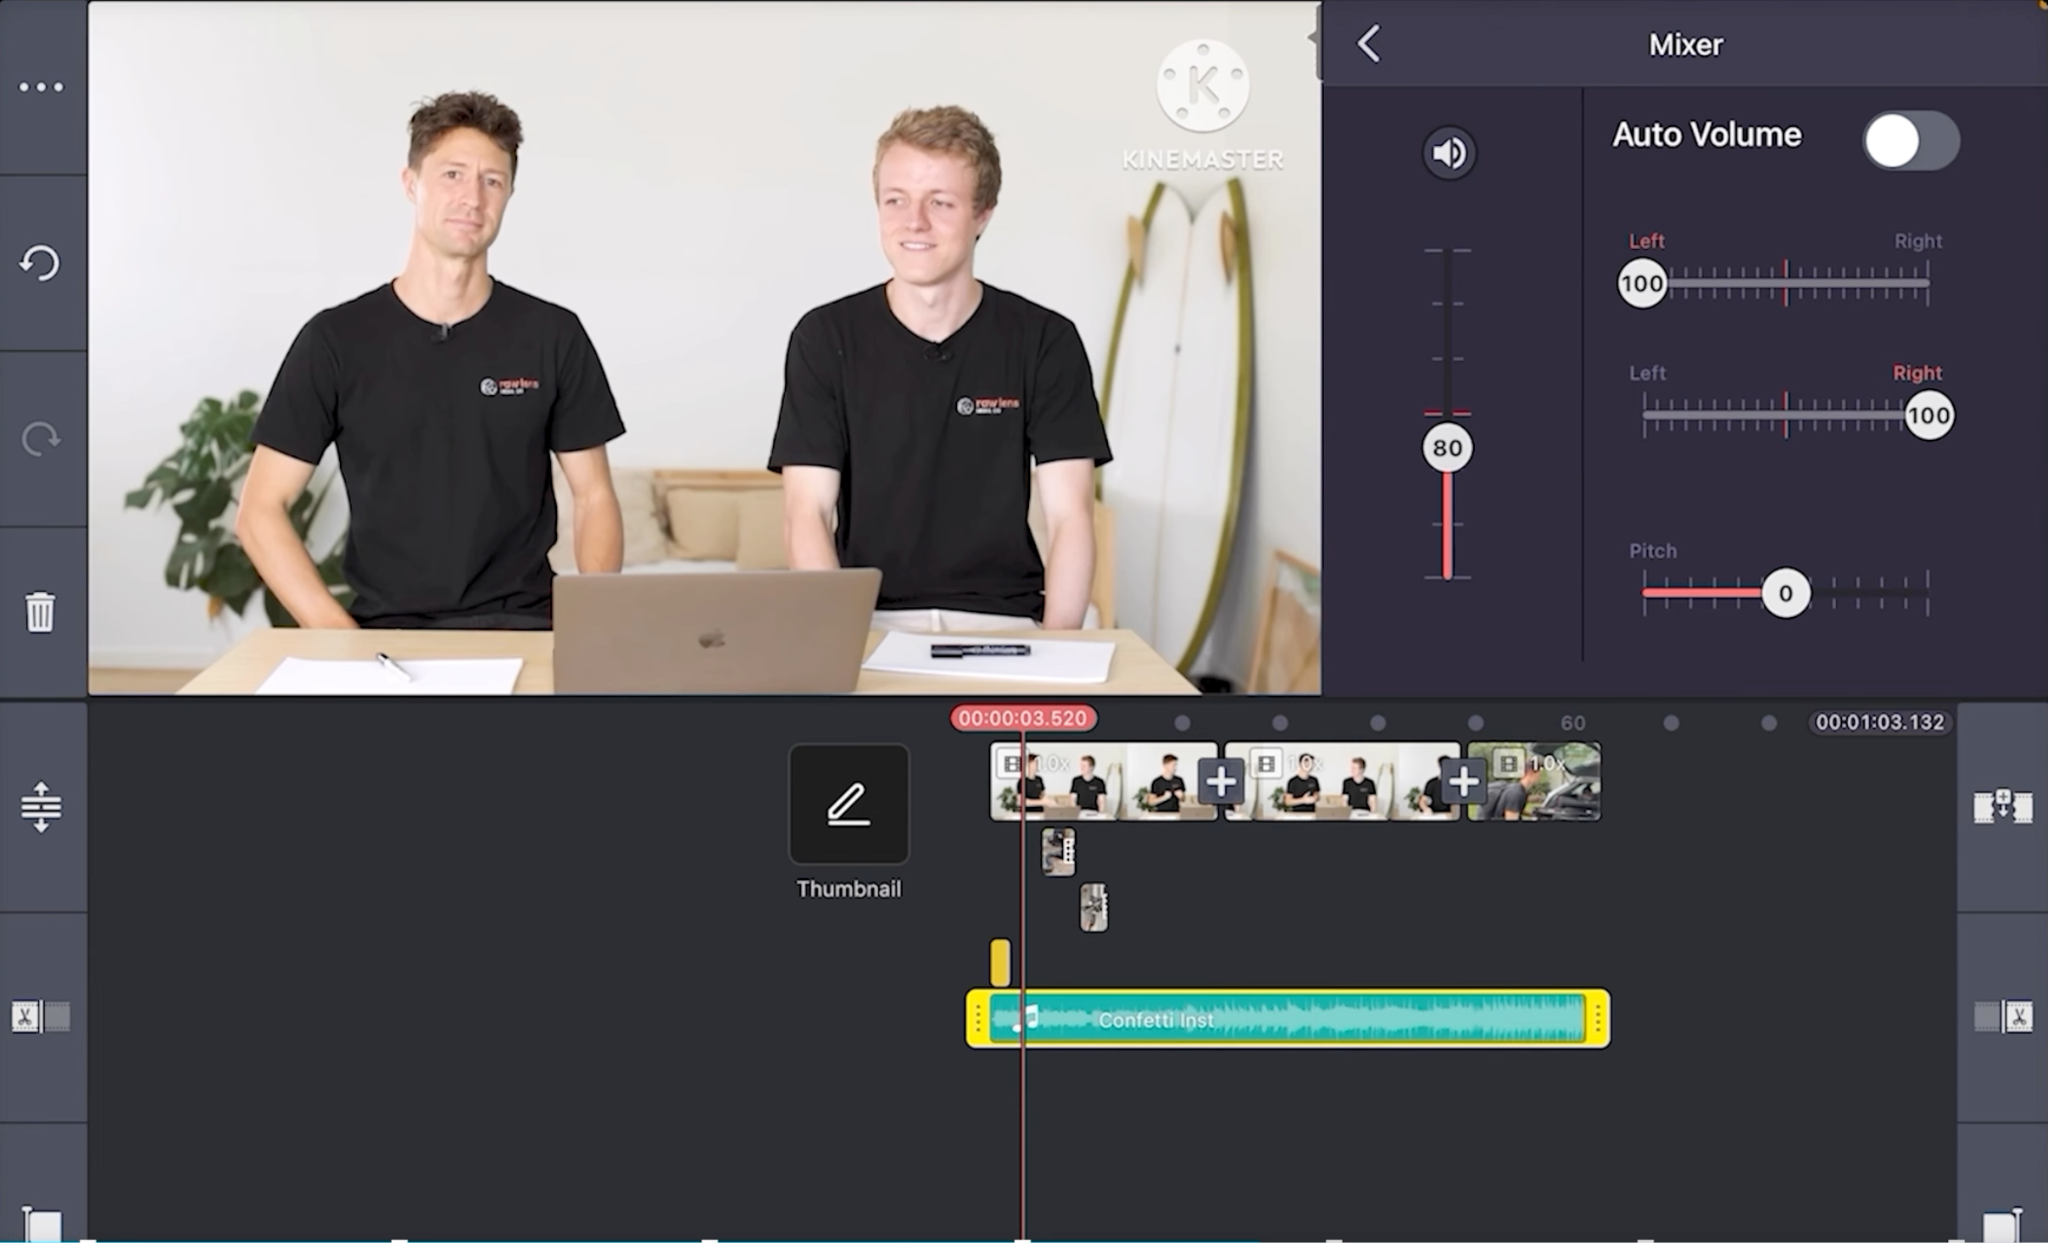Click the Thumbnail edit button

click(848, 805)
